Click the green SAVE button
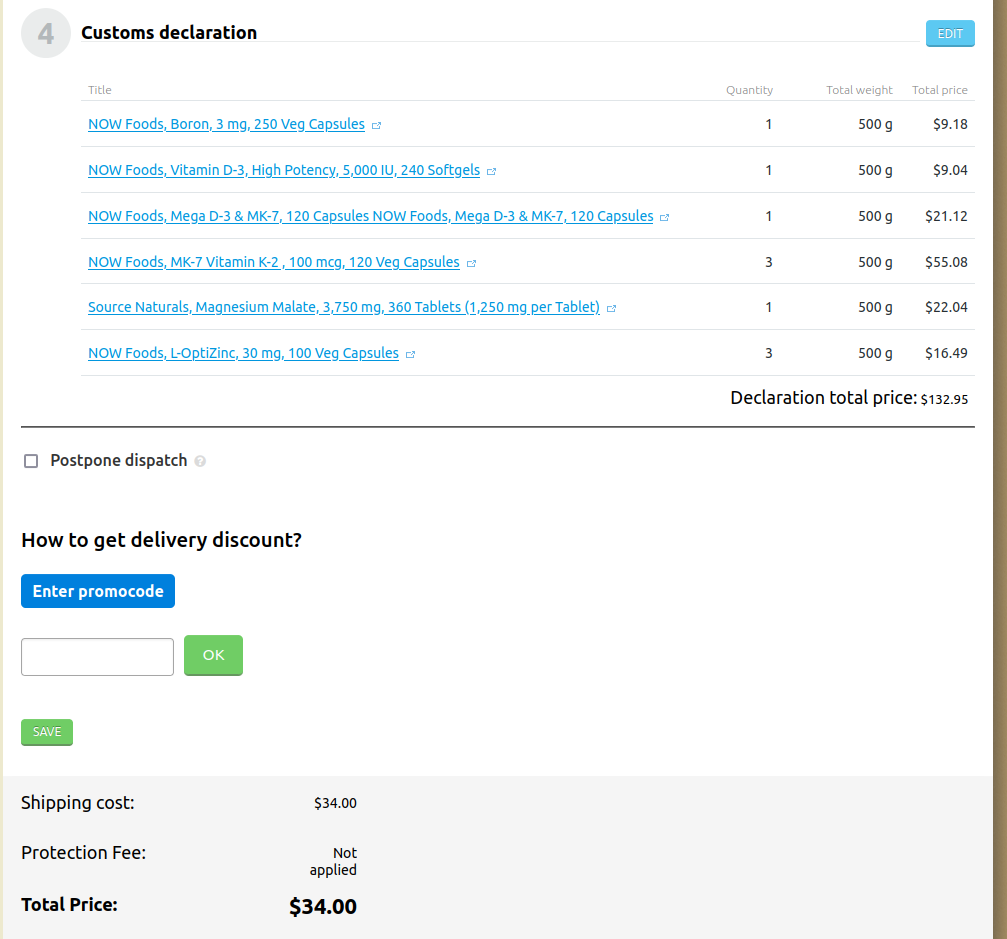 coord(47,732)
